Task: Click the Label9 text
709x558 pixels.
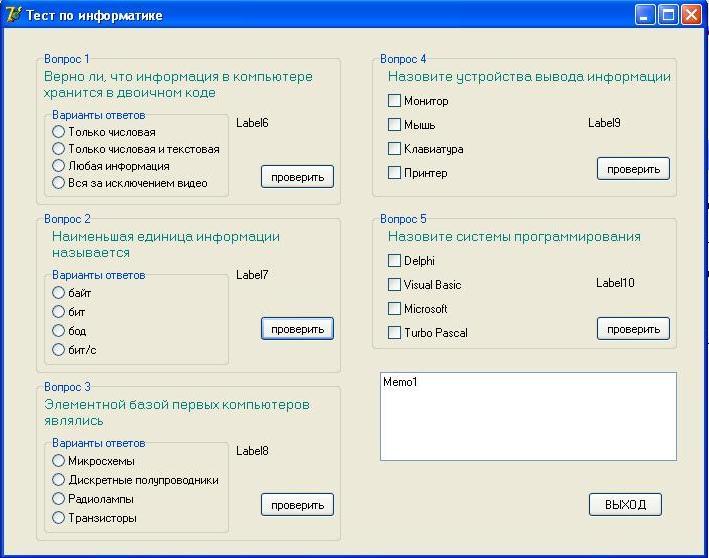Action: click(x=604, y=123)
